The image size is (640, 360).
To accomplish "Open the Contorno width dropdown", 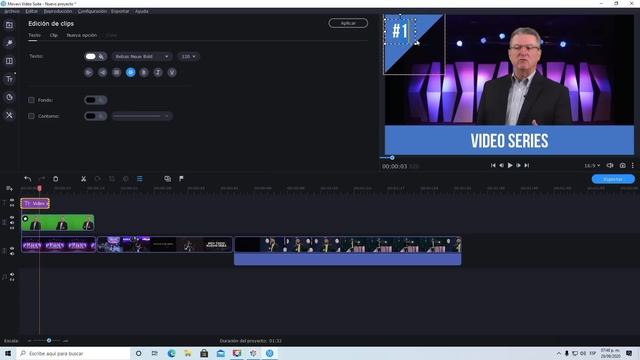I will click(142, 116).
